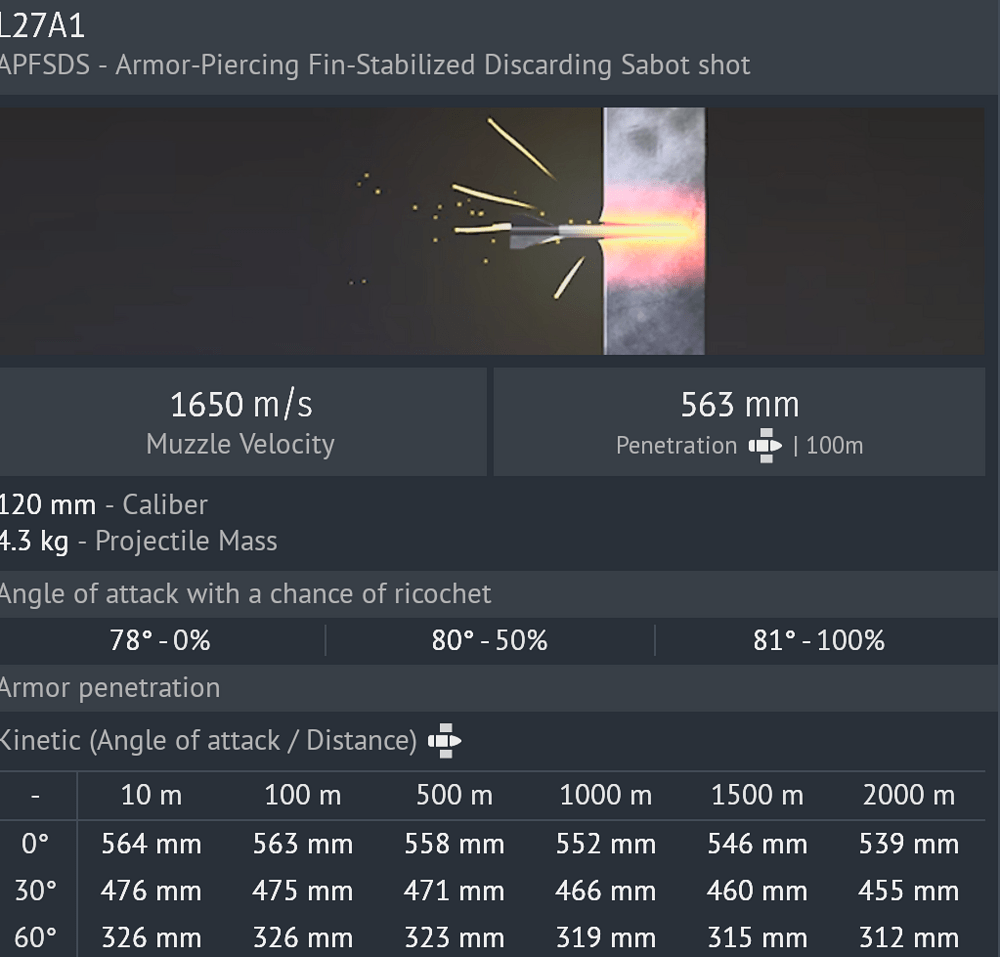The width and height of the screenshot is (1000, 957).
Task: Select the 563 mm Penetration panel
Action: 739,421
